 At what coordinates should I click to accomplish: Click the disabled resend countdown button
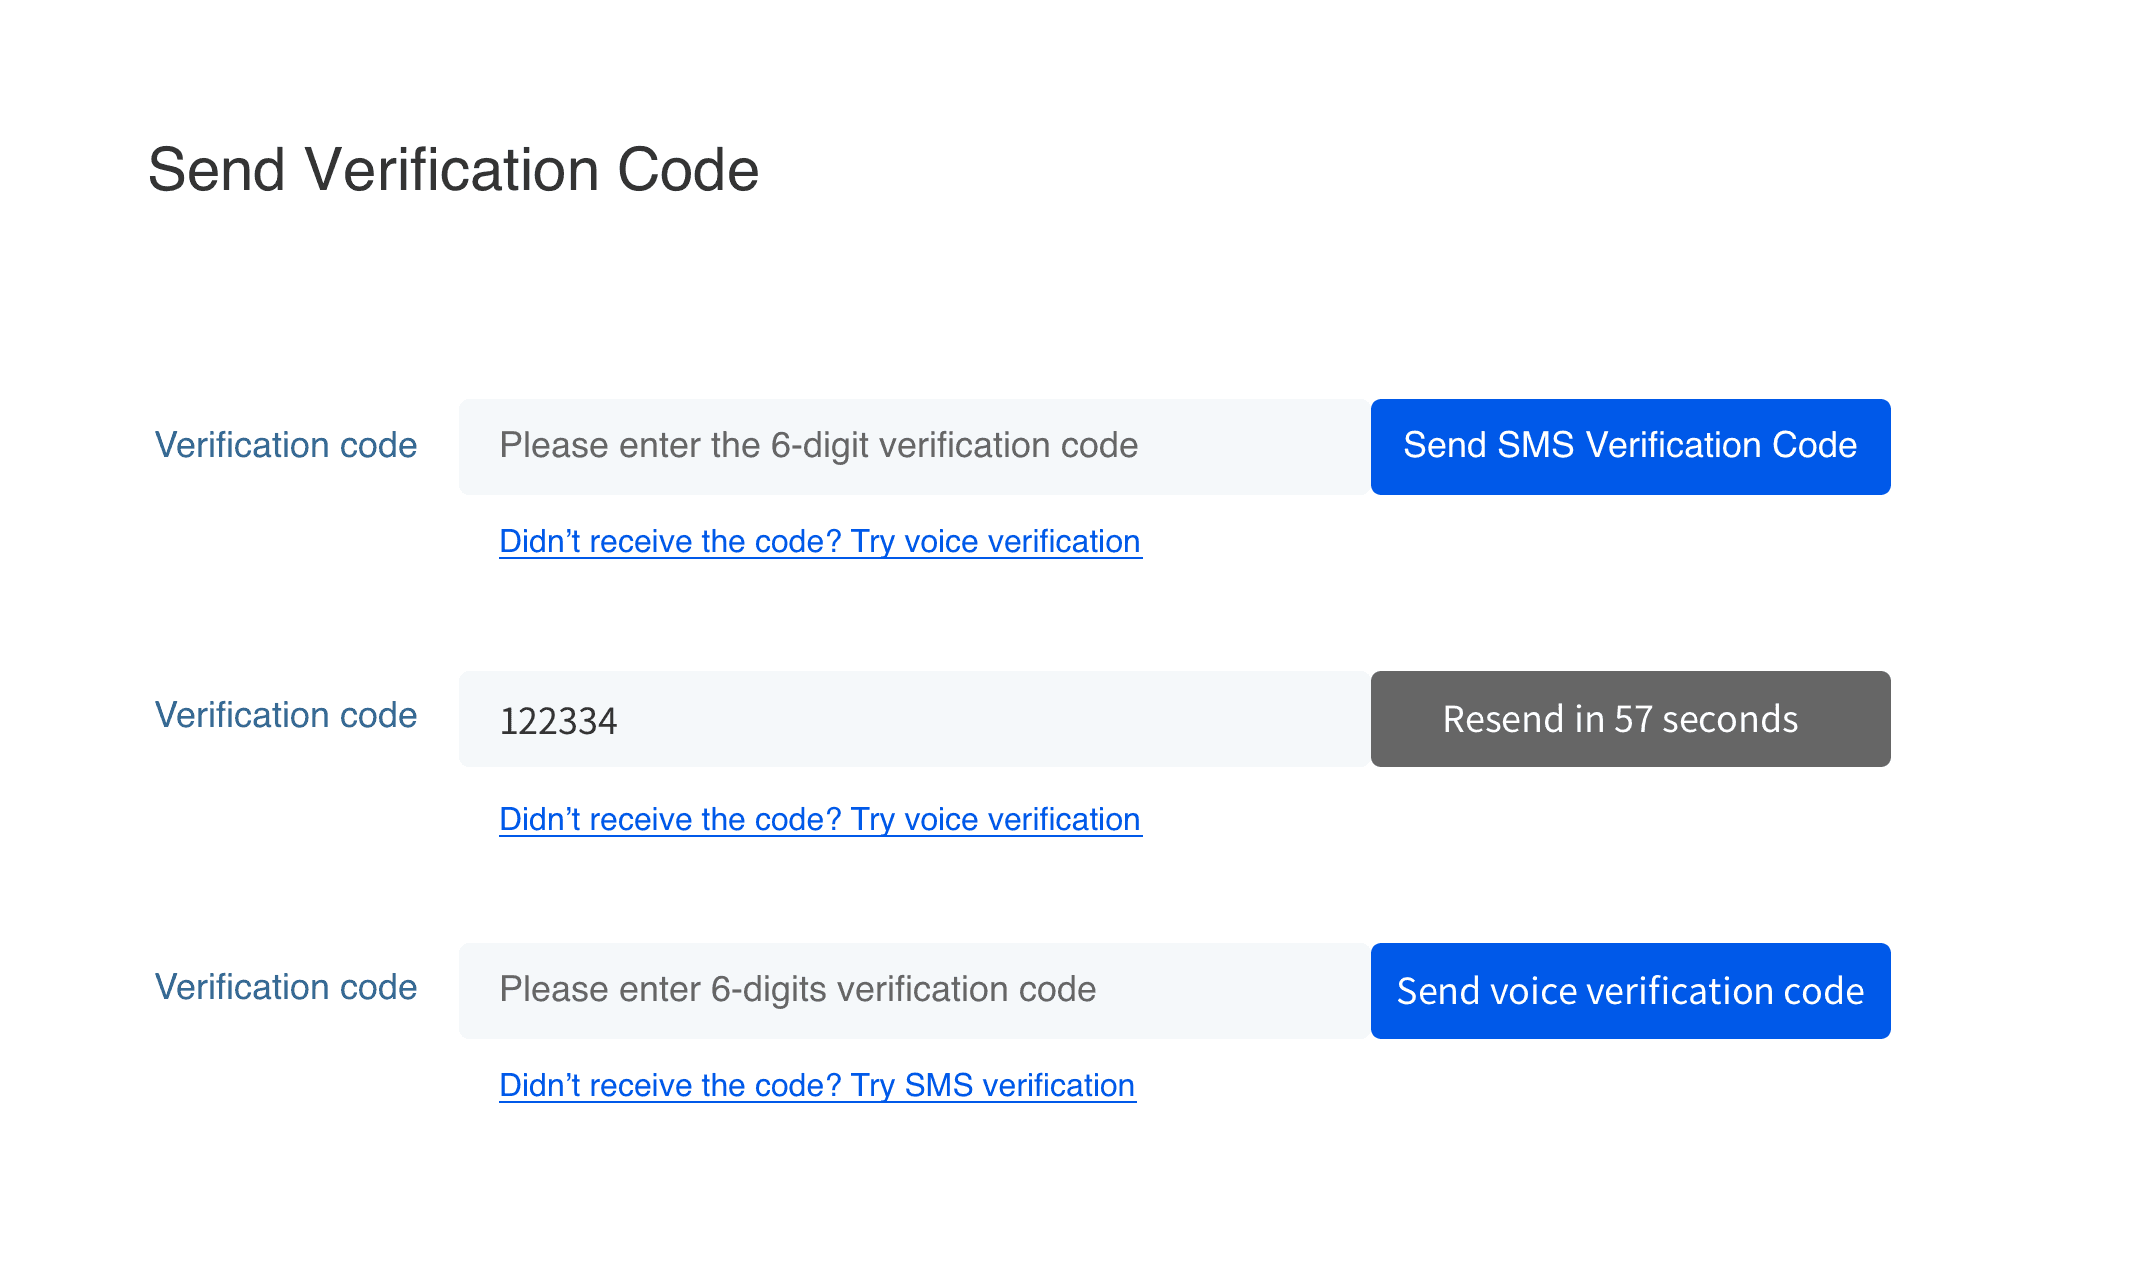(1630, 718)
